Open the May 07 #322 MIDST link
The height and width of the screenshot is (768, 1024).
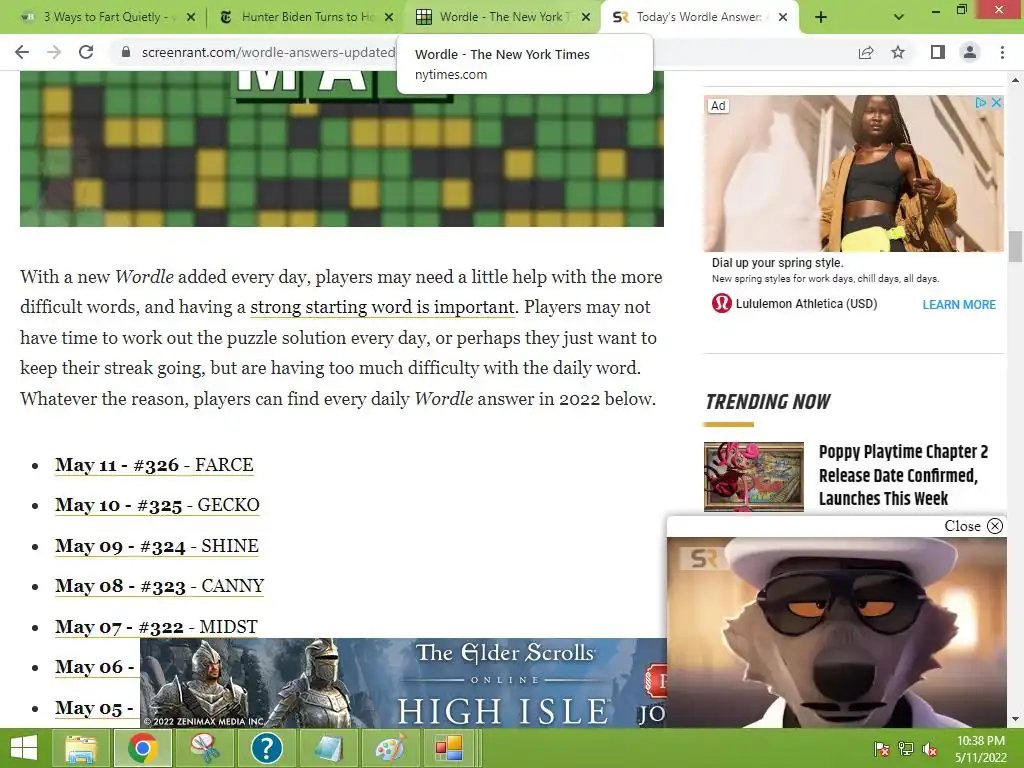[x=156, y=627]
